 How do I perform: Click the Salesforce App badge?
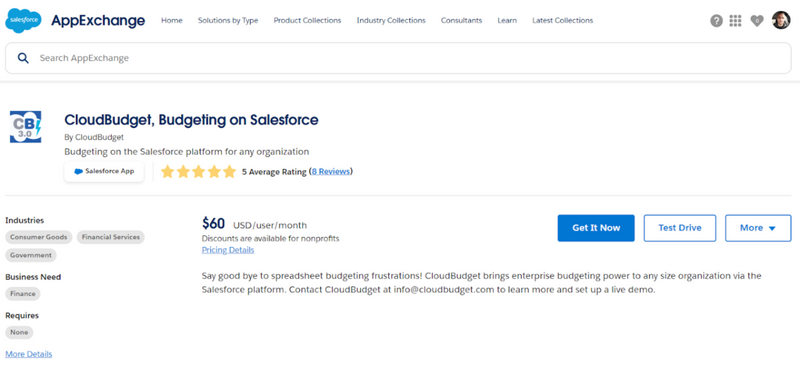pyautogui.click(x=104, y=172)
